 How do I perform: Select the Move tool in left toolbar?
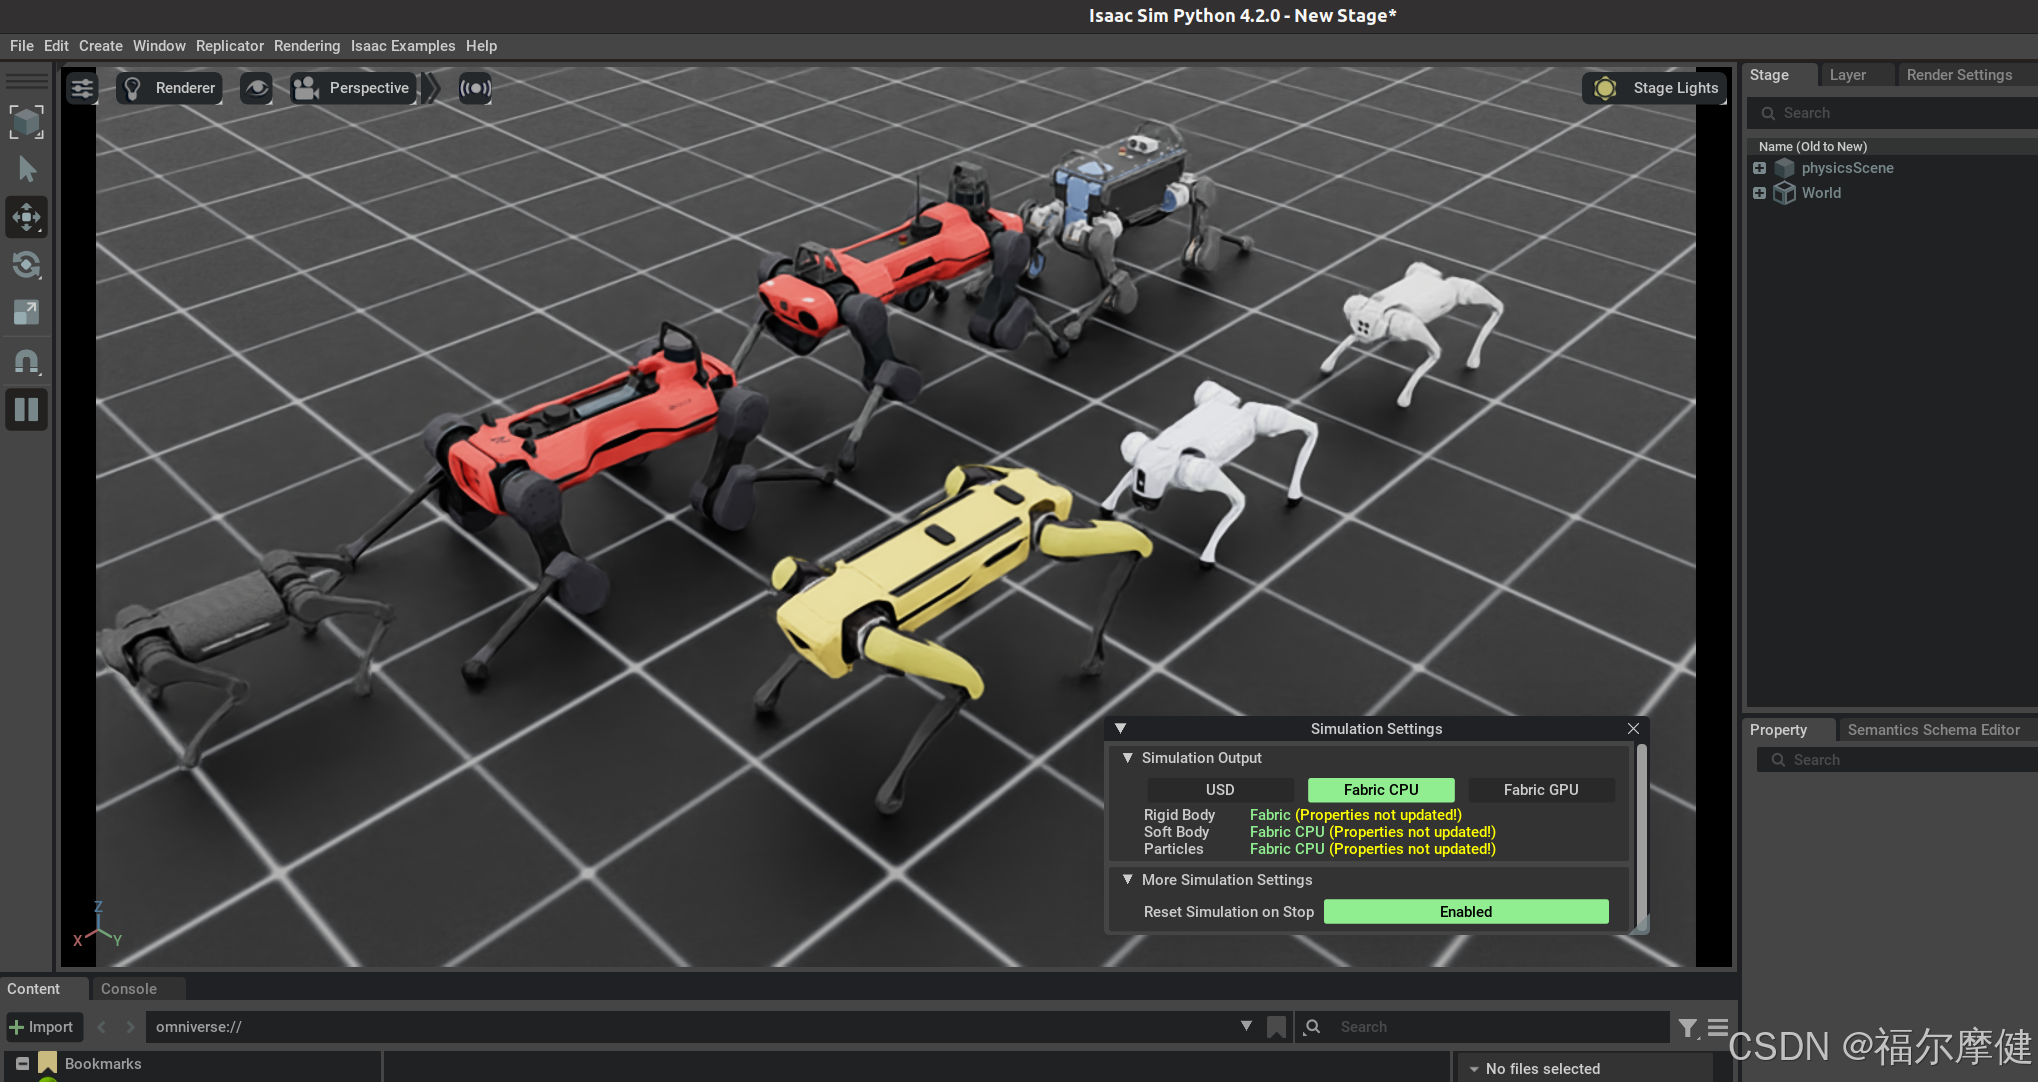26,217
